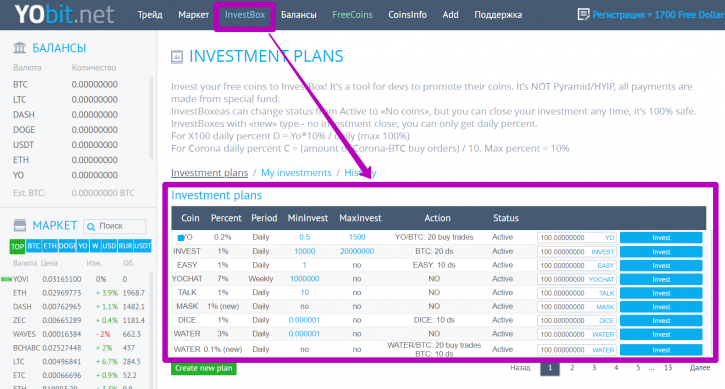Click the magnifier icon in market search

click(x=91, y=226)
